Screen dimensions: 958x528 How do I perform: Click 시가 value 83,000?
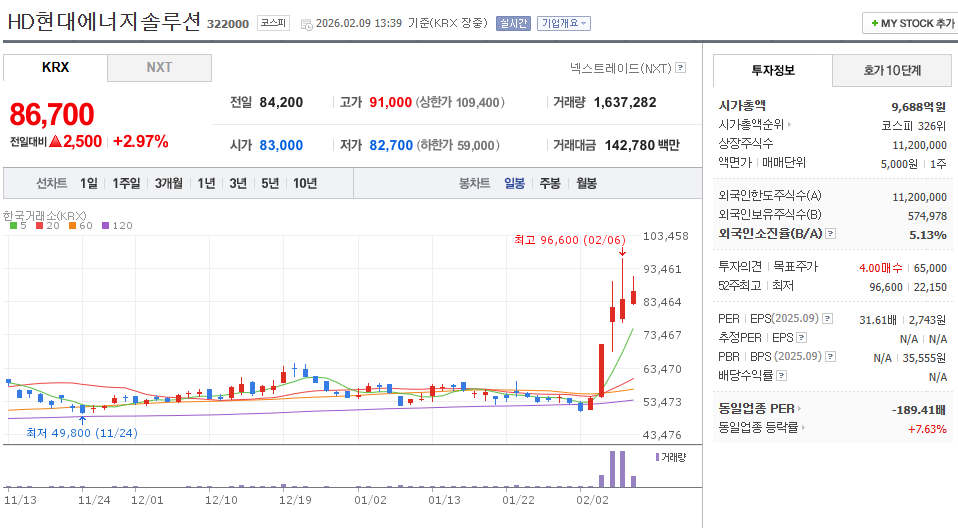[x=281, y=145]
